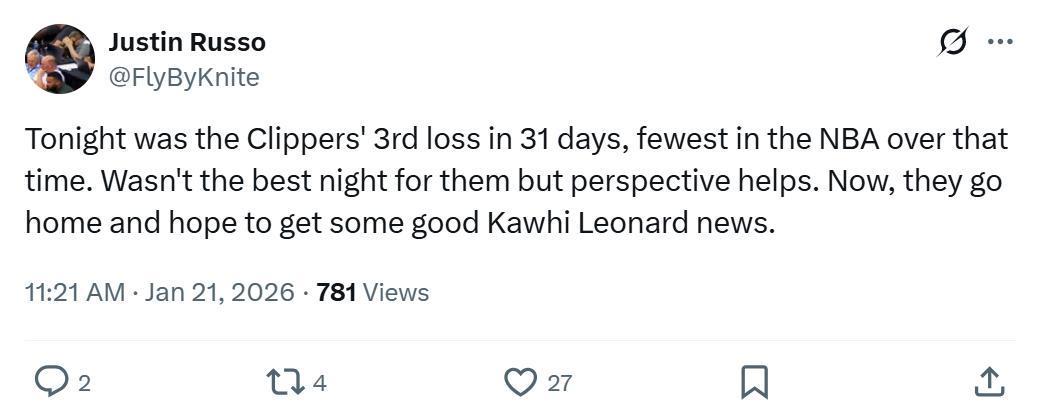This screenshot has height=420, width=1040.
Task: Click the 11:21 AM timestamp
Action: tap(75, 292)
